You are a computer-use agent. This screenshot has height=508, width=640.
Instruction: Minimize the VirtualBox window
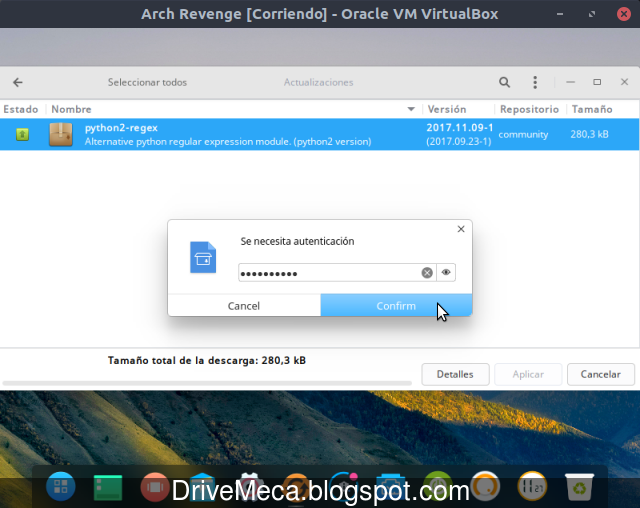(x=560, y=14)
